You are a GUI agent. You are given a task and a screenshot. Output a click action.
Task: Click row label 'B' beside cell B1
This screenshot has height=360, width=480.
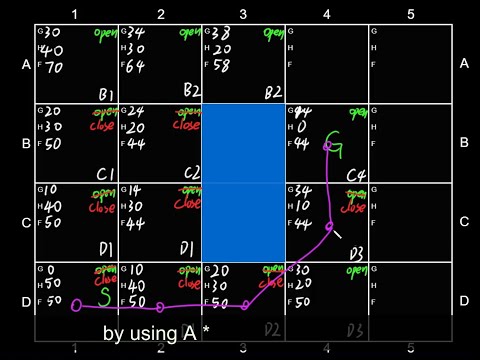[x=26, y=143]
